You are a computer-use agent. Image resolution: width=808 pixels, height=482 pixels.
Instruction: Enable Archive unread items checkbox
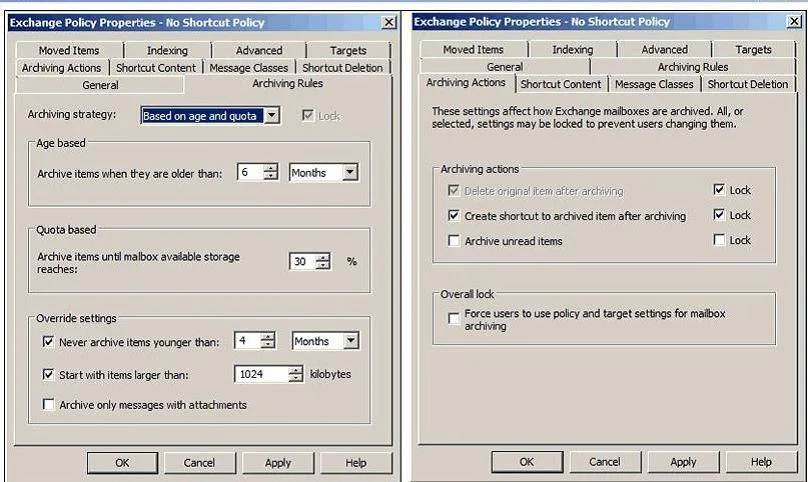[453, 240]
